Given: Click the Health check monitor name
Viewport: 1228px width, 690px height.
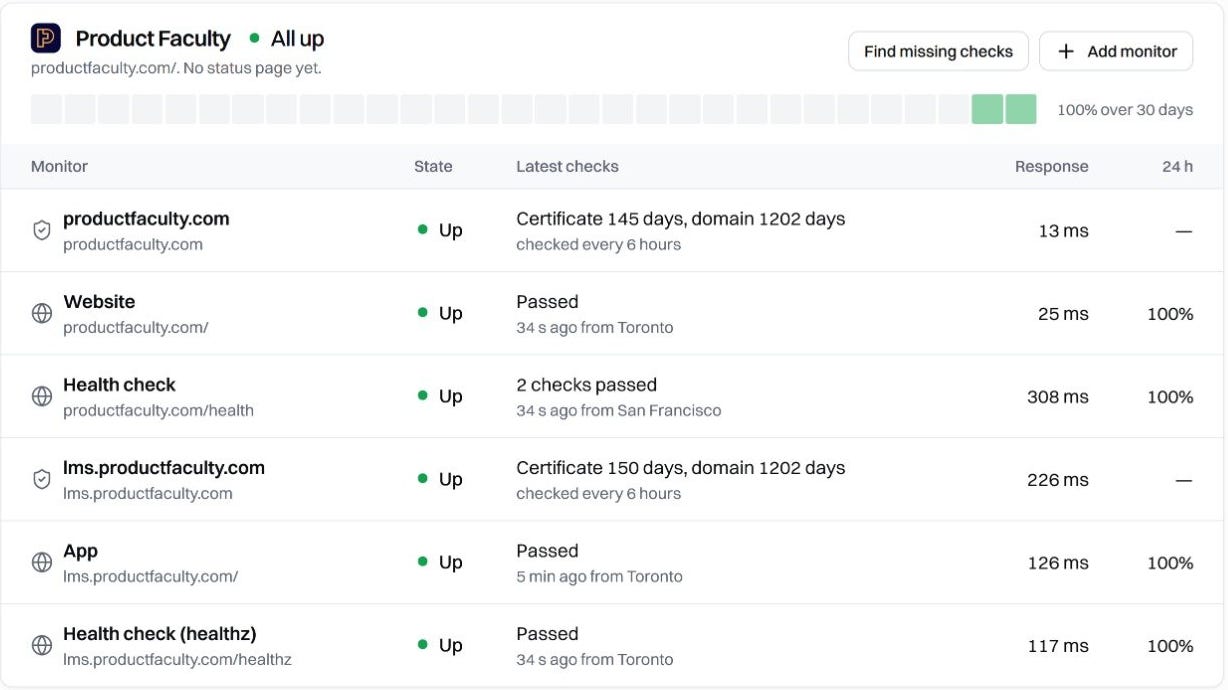Looking at the screenshot, I should click(x=119, y=385).
